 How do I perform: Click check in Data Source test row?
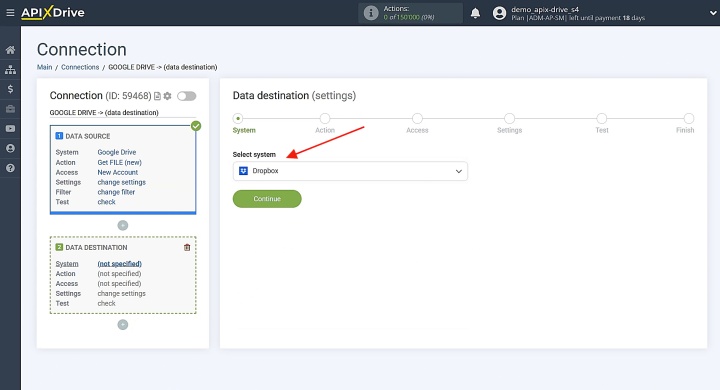(107, 202)
